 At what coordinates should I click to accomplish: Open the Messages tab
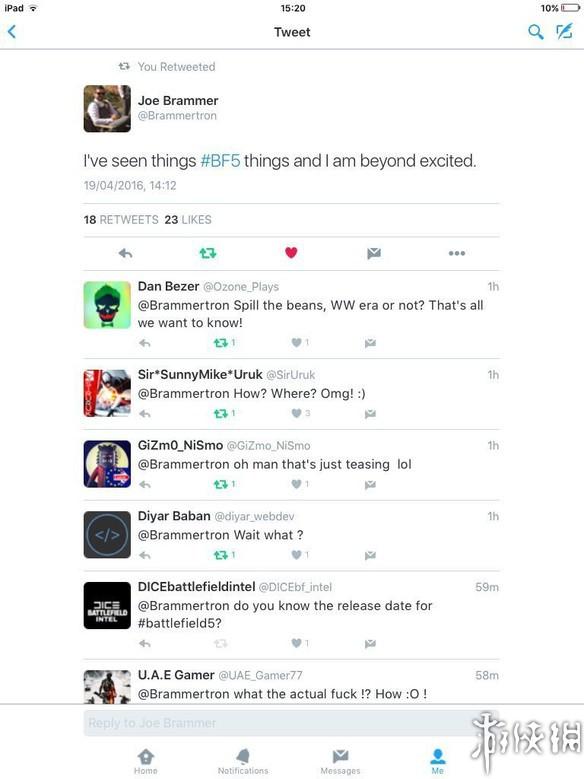pos(340,762)
